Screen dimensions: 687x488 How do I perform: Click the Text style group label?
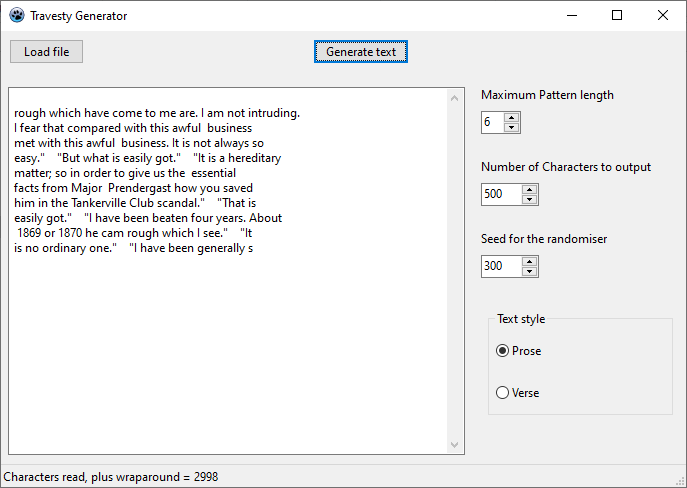coord(521,319)
